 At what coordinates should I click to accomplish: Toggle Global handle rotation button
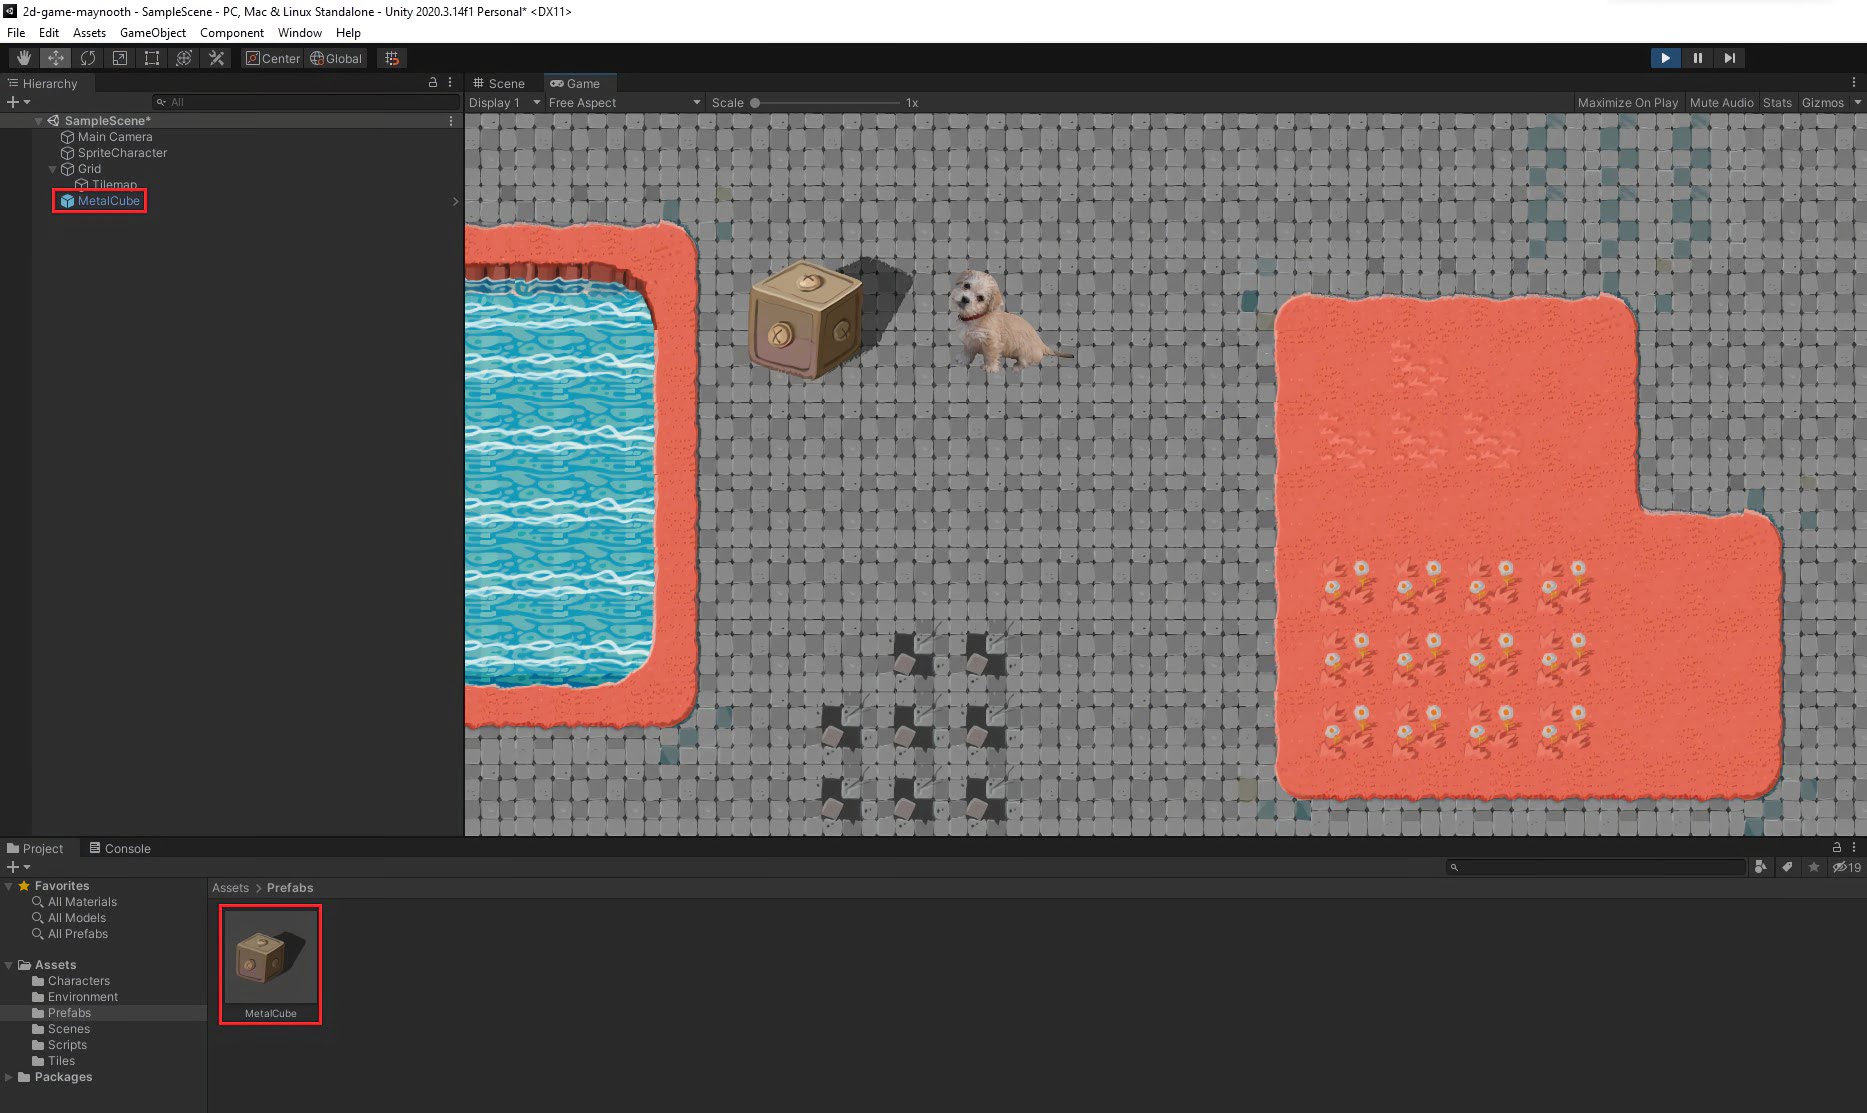point(336,58)
